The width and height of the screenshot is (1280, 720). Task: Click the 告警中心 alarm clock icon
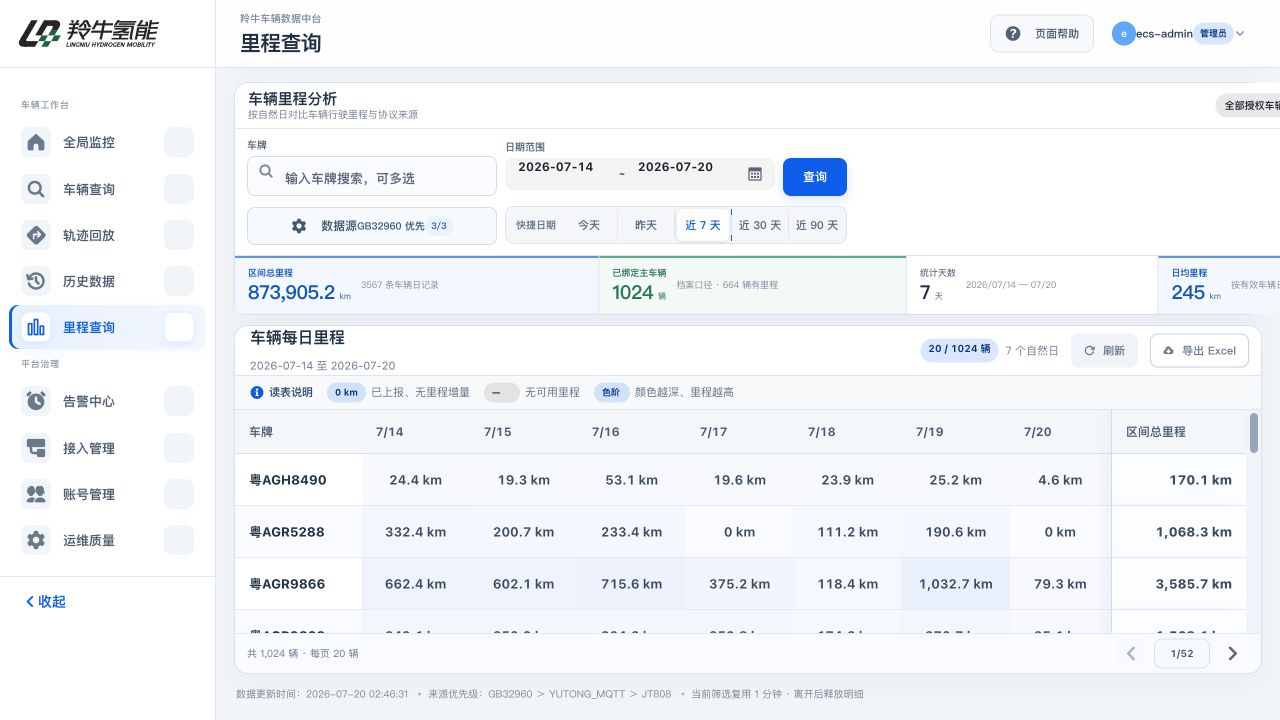(x=36, y=401)
